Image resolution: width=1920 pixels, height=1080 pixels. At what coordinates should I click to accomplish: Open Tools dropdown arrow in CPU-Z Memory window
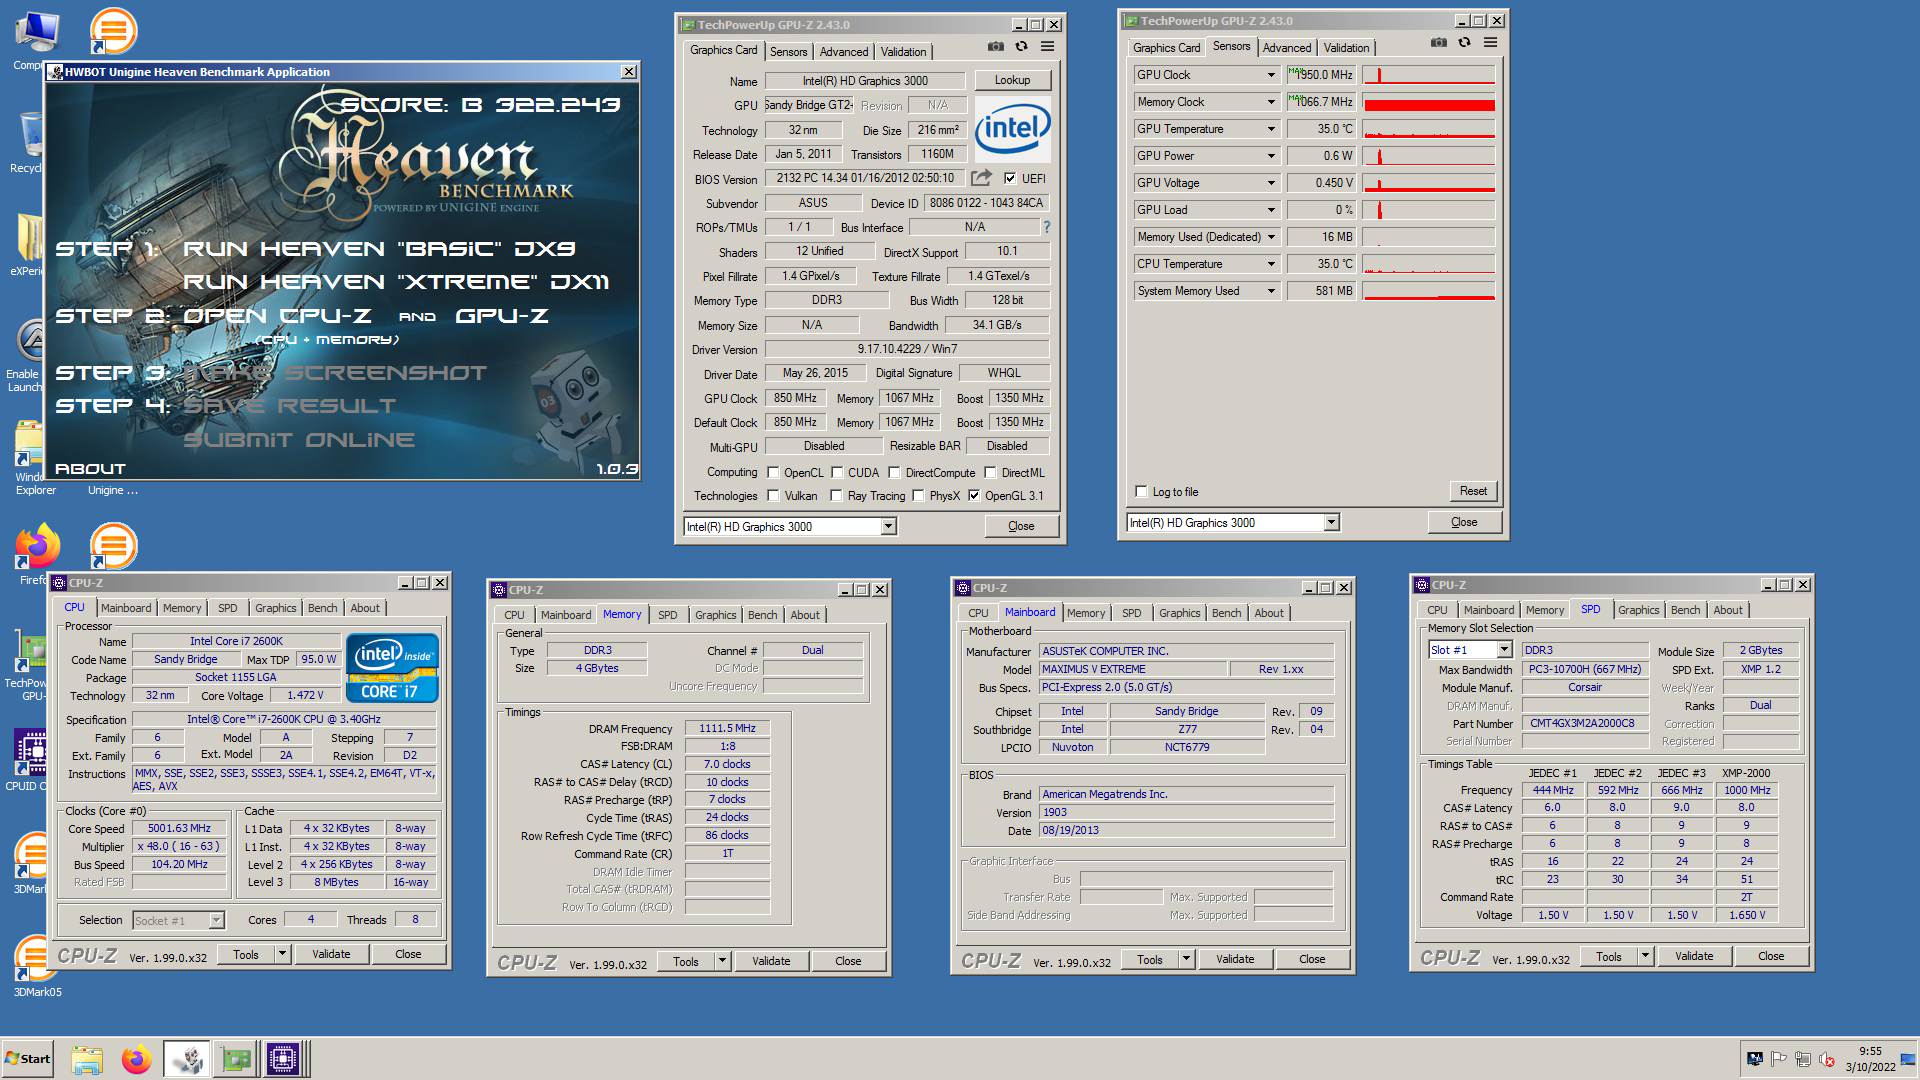point(721,961)
